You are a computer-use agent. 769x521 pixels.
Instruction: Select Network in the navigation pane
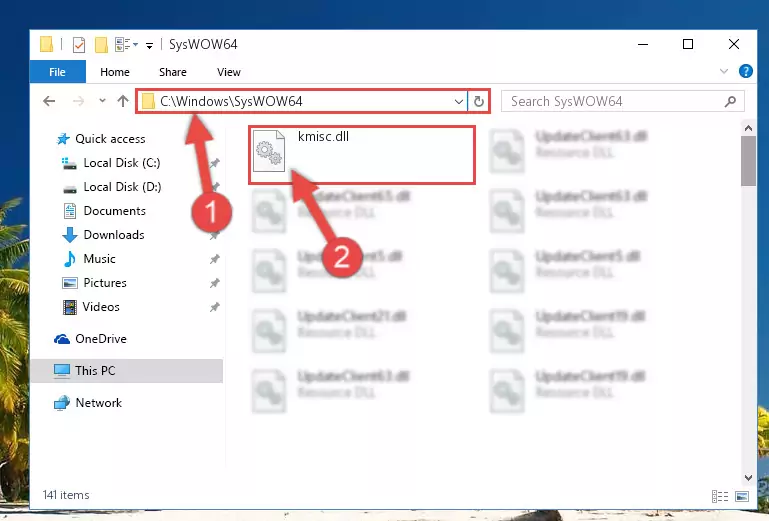pos(98,403)
